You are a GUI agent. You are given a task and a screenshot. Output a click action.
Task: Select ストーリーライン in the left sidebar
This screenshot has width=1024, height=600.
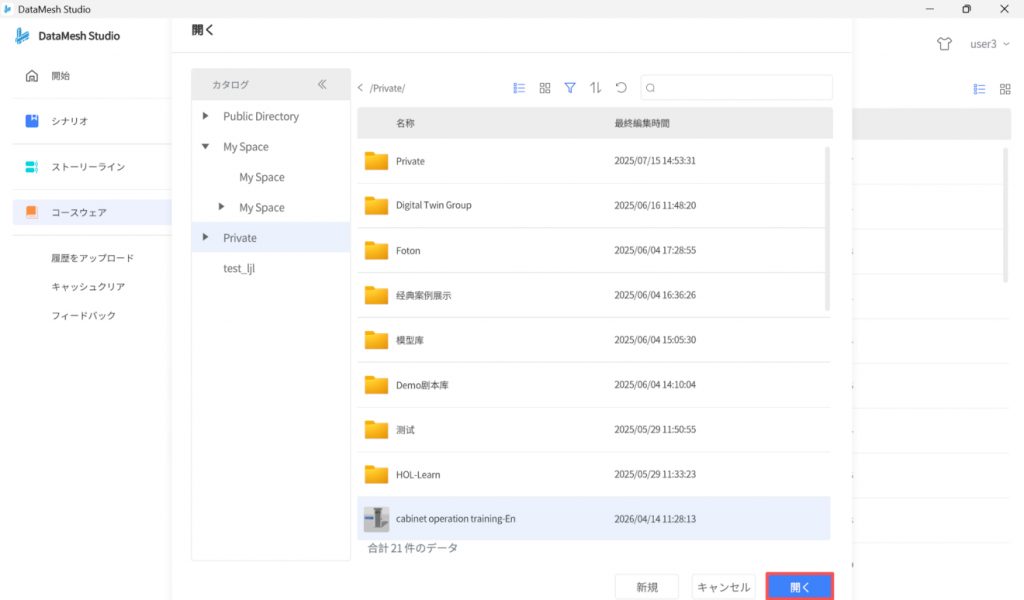[88, 167]
